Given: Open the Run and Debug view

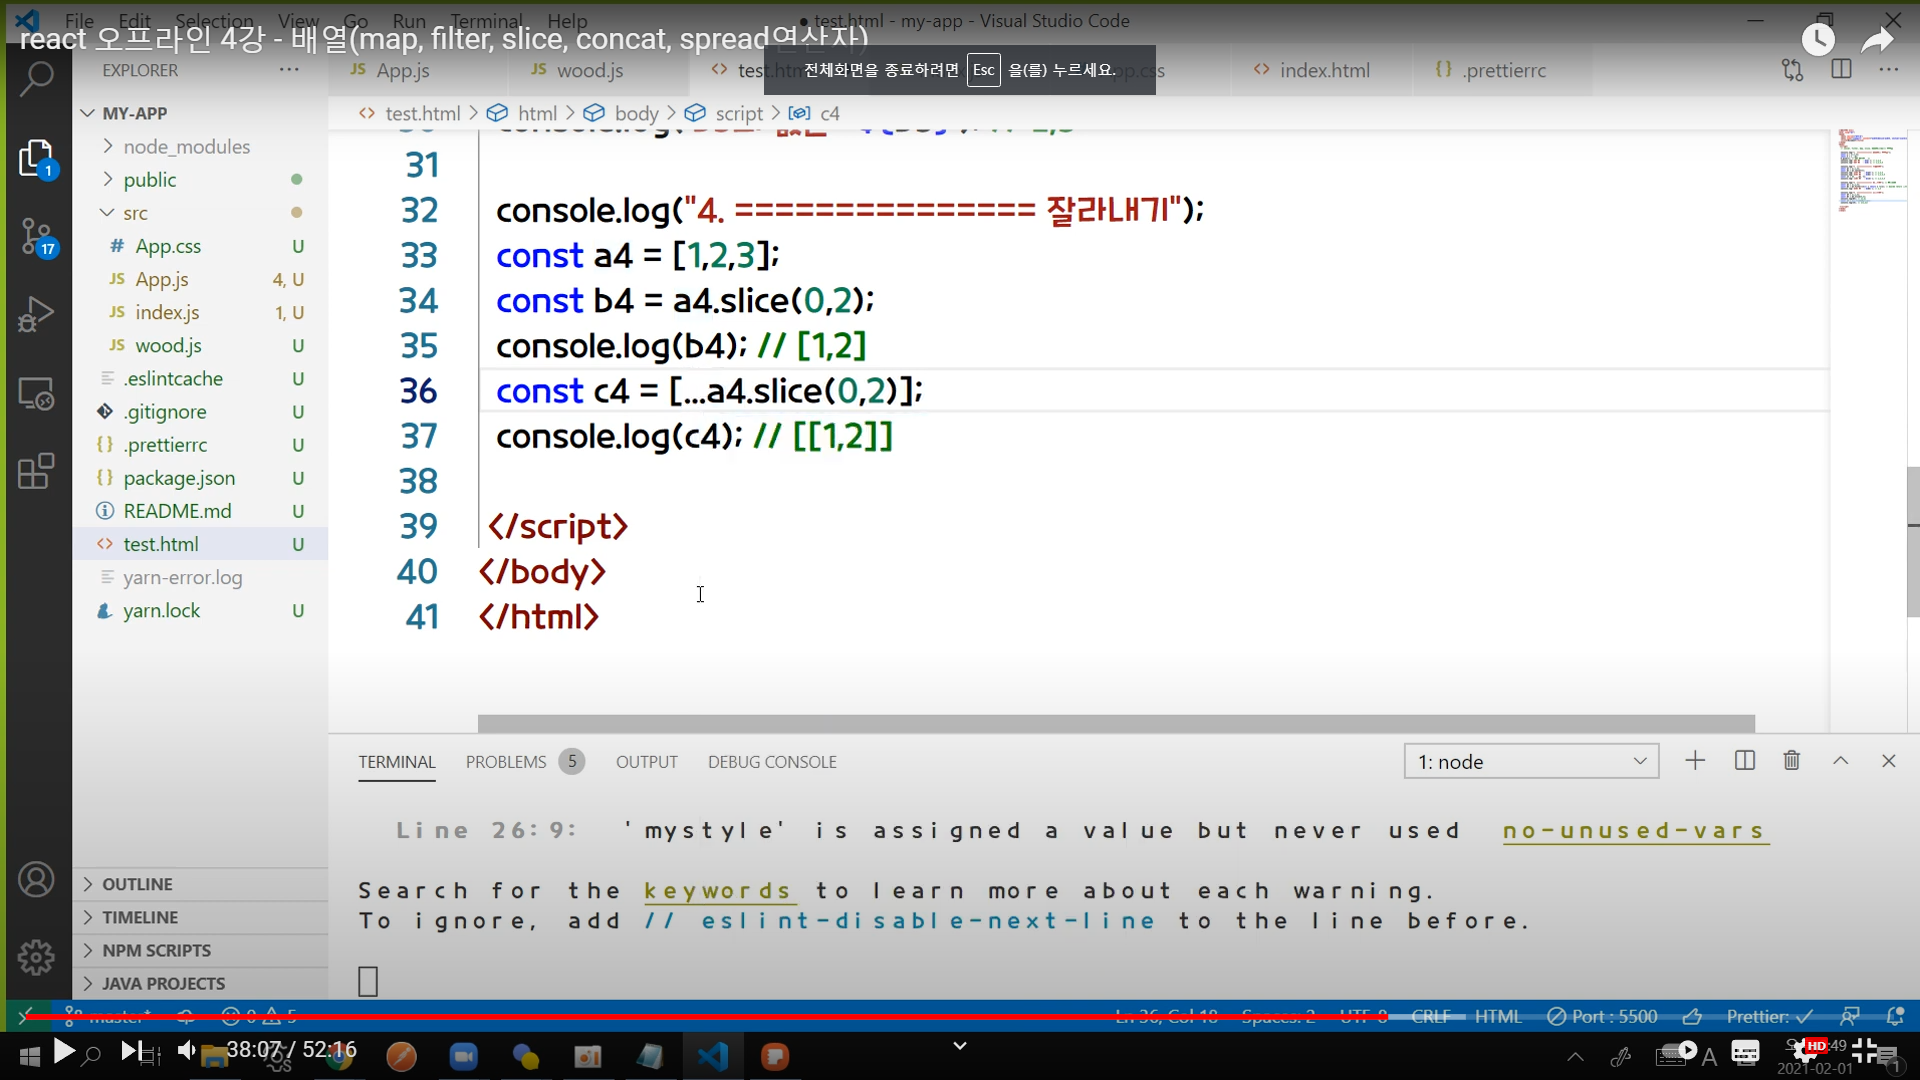Looking at the screenshot, I should click(x=36, y=314).
